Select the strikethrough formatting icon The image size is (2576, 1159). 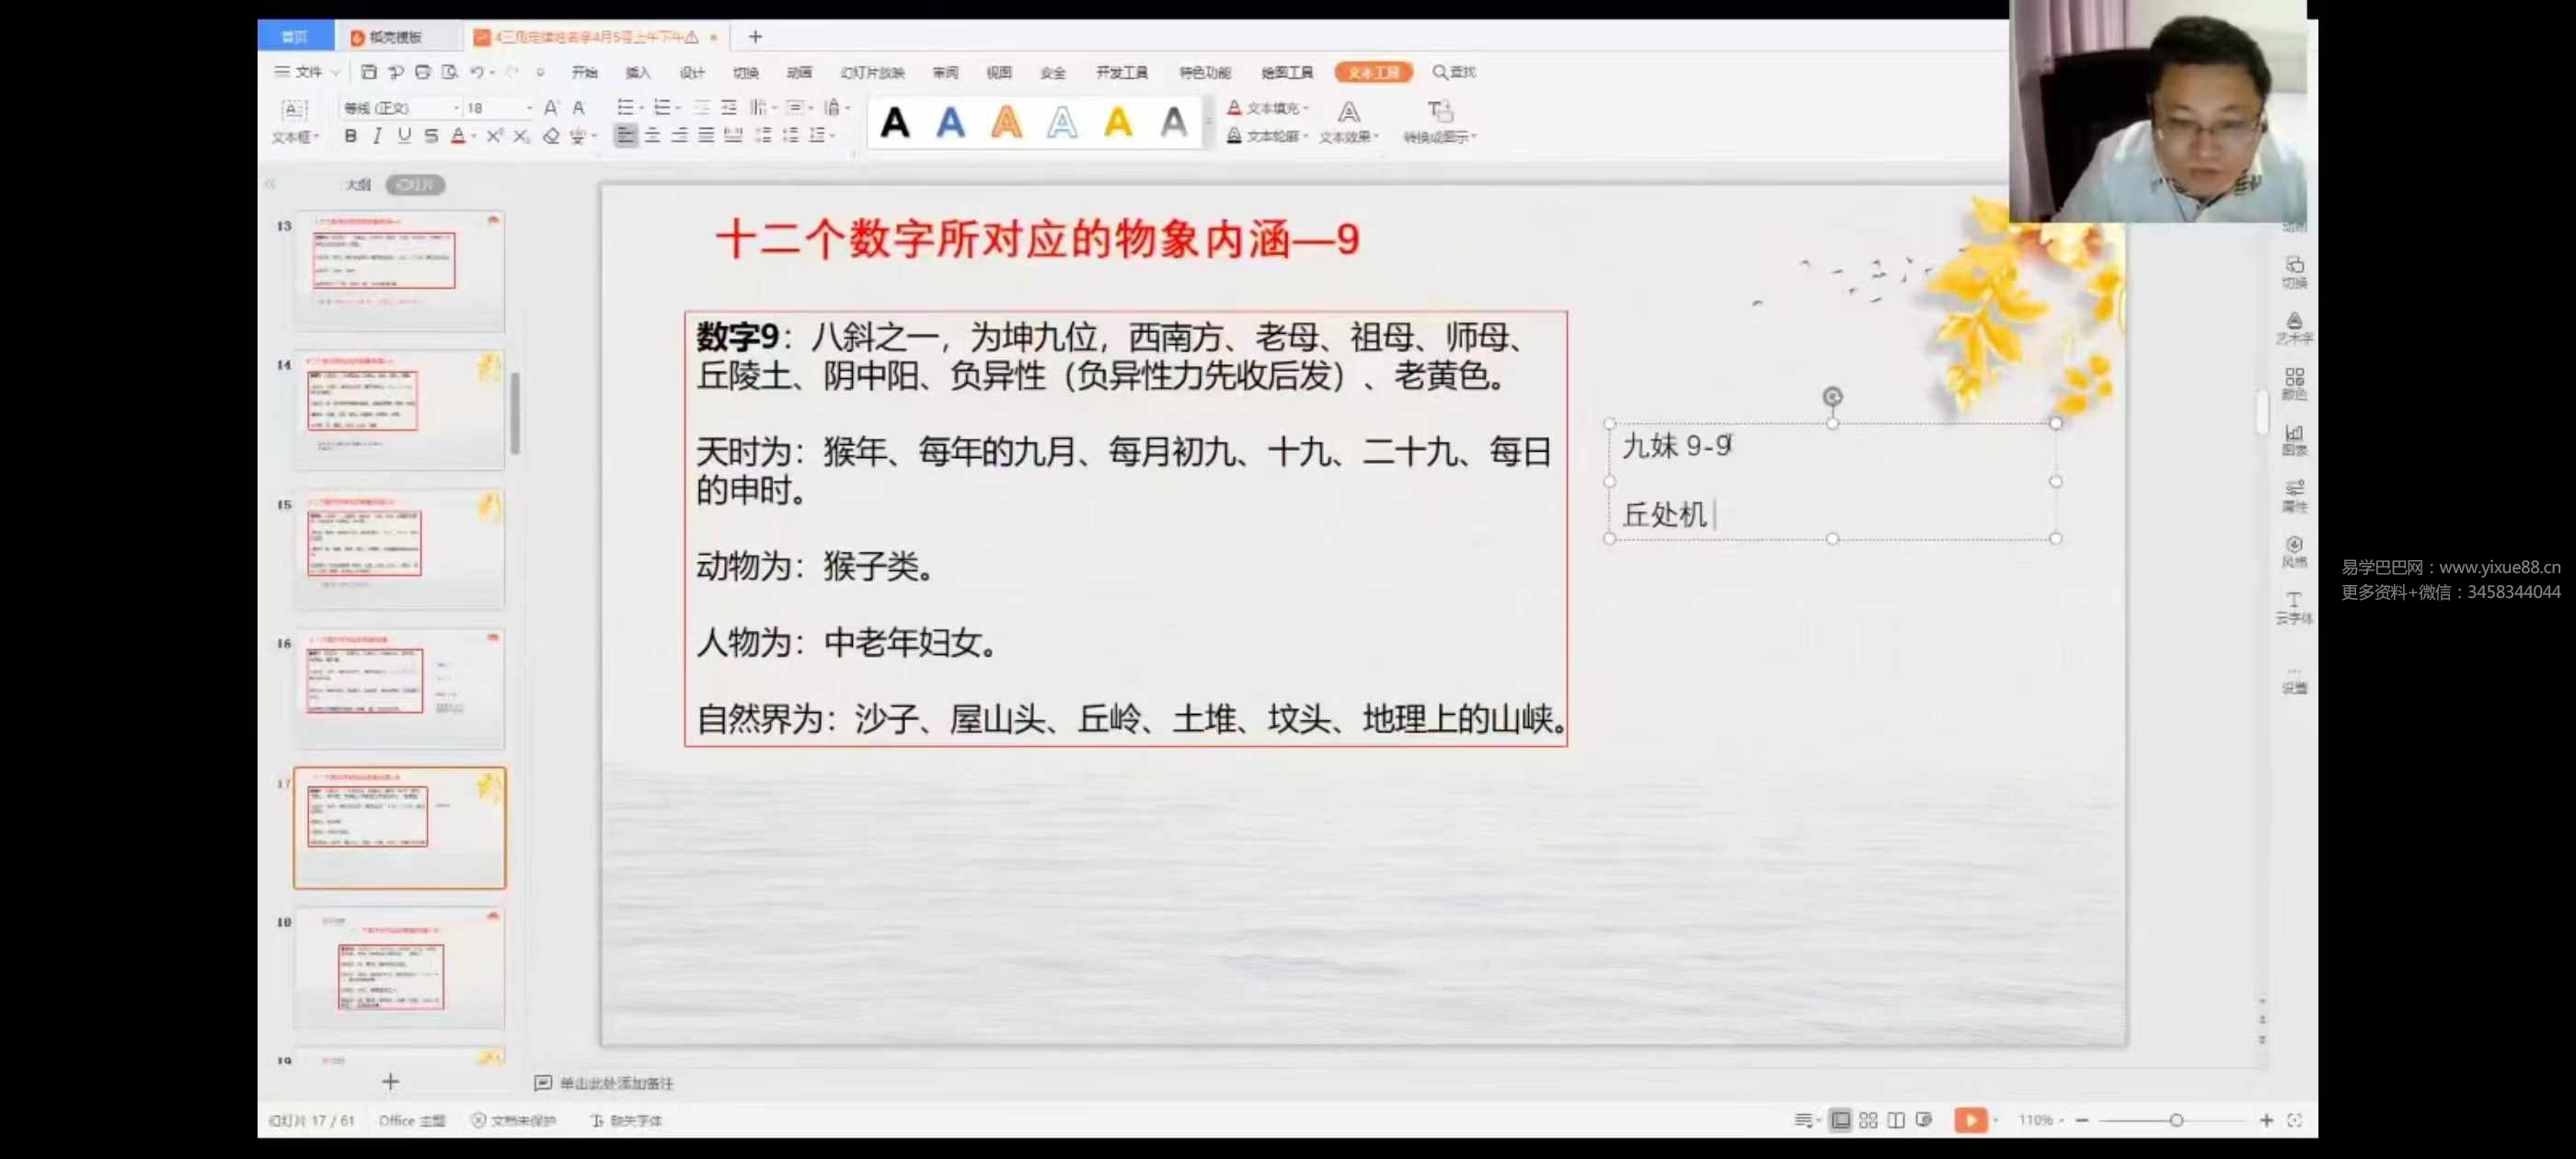432,137
